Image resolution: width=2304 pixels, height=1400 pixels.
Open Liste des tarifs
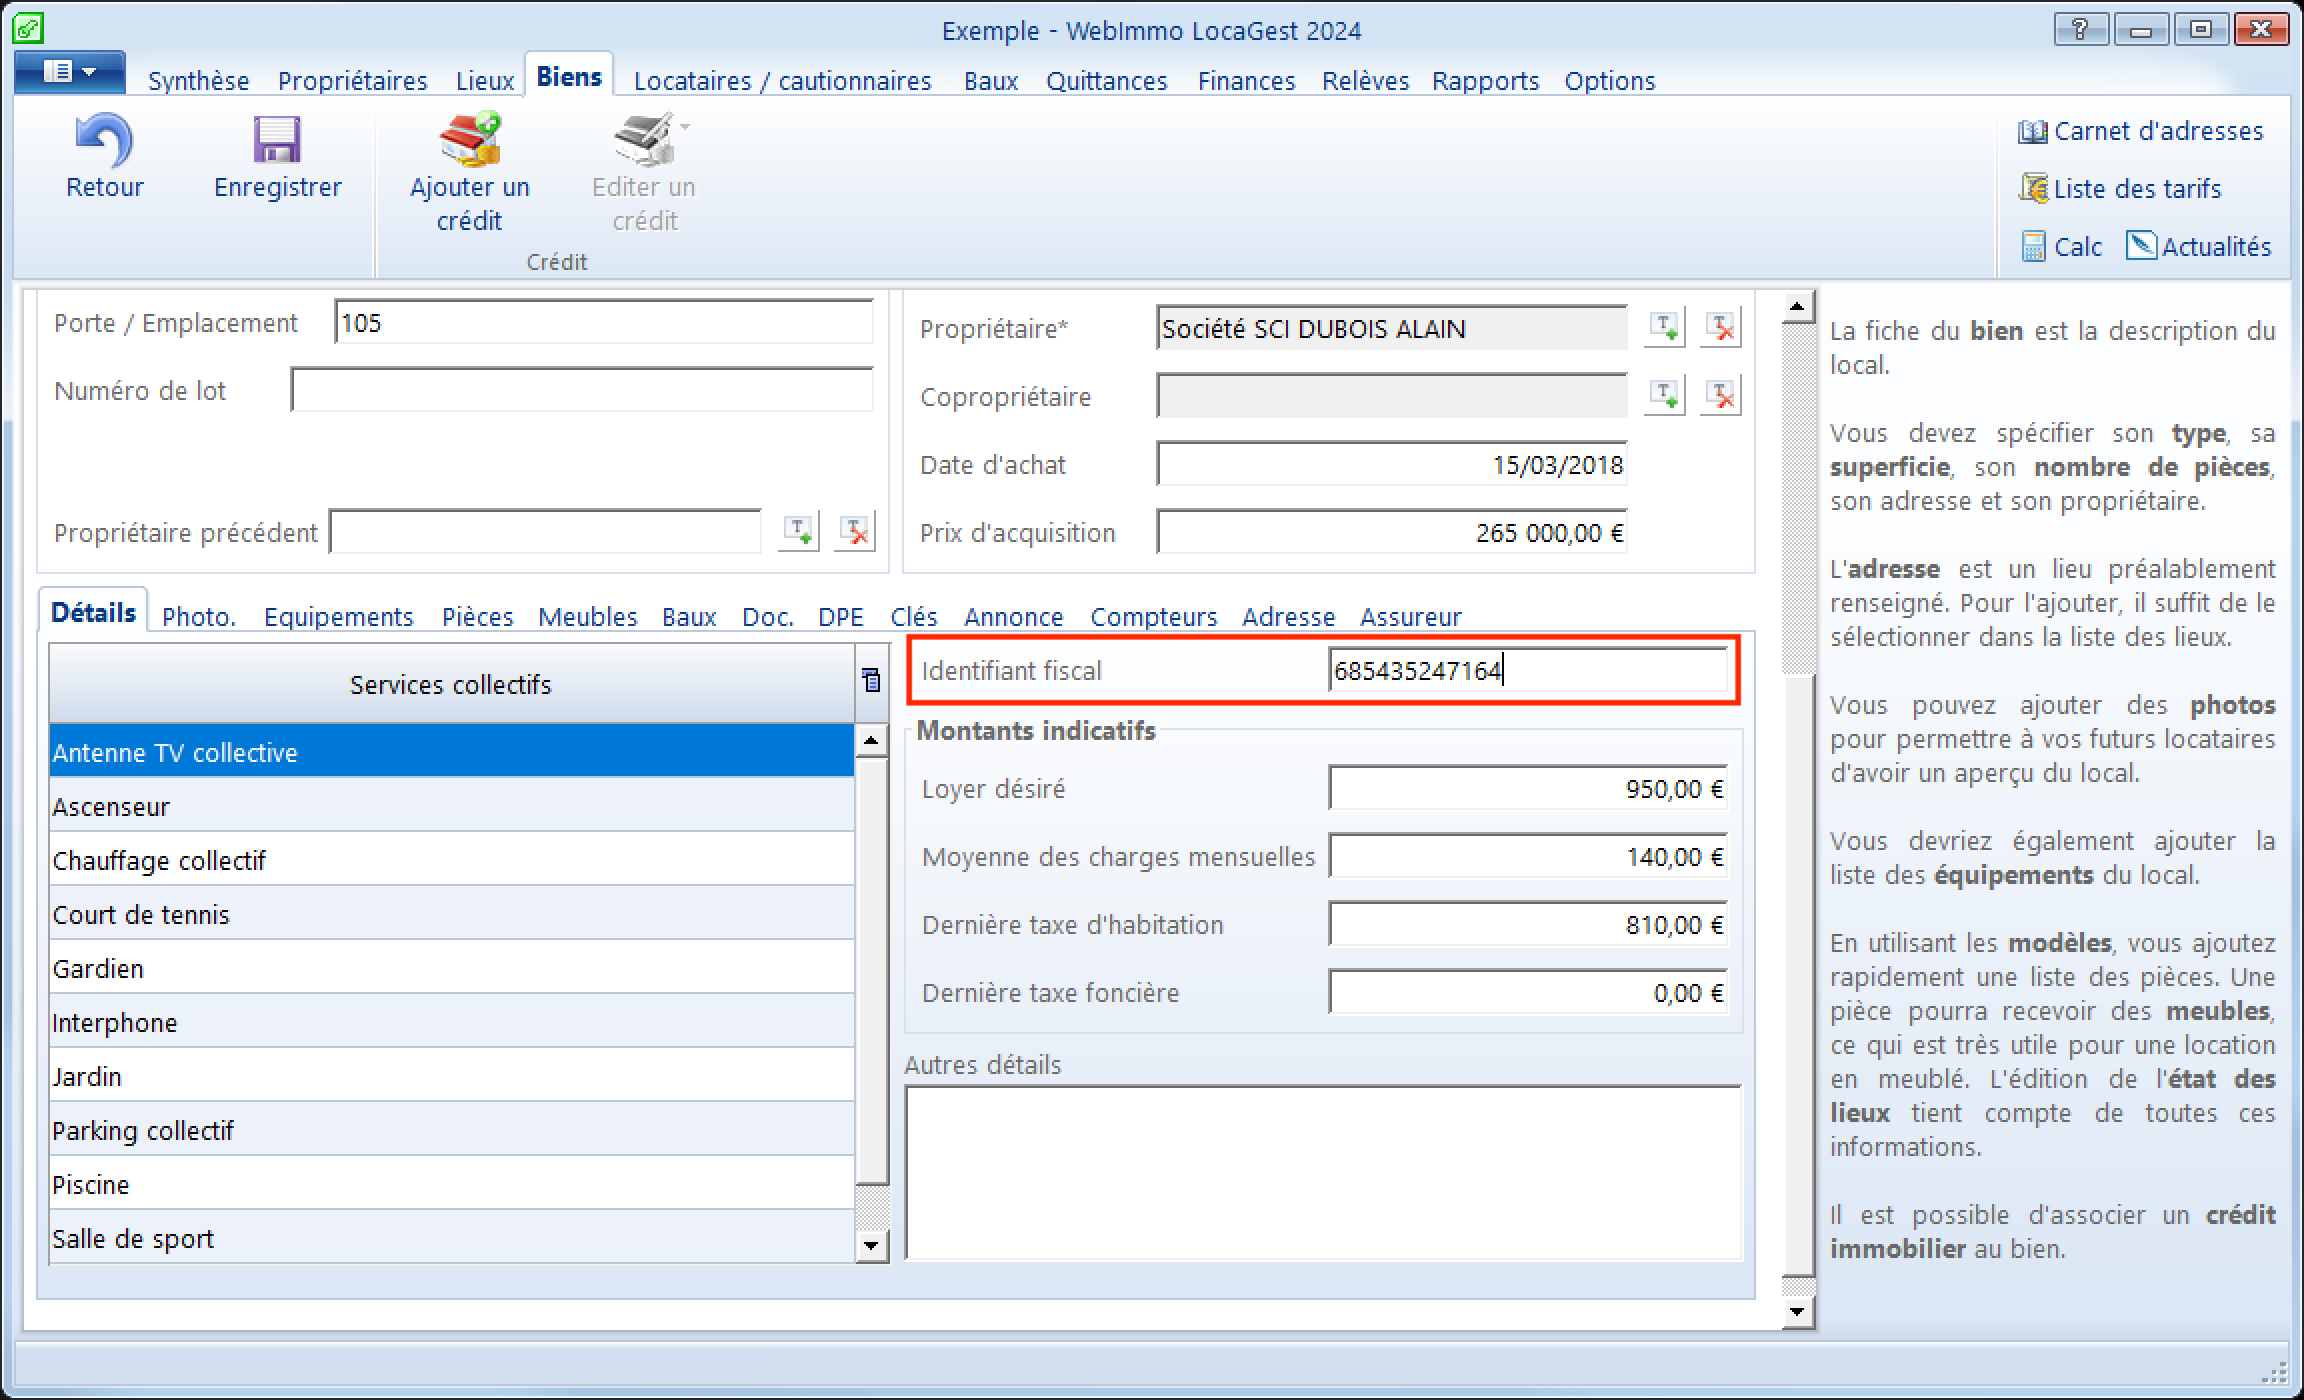(2120, 188)
